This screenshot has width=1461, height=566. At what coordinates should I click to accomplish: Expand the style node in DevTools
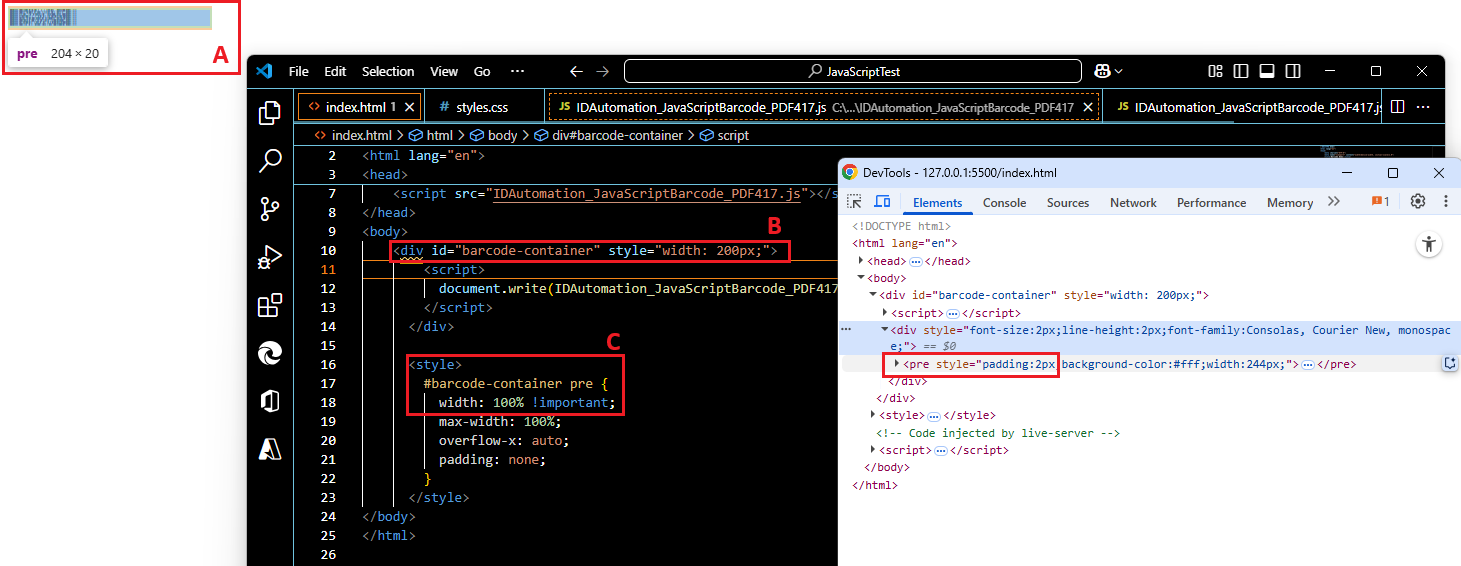click(x=873, y=415)
